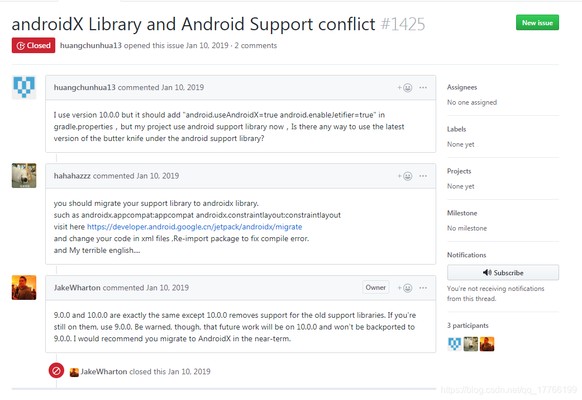Click the Owner badge on JakeWharton's comment

click(376, 288)
